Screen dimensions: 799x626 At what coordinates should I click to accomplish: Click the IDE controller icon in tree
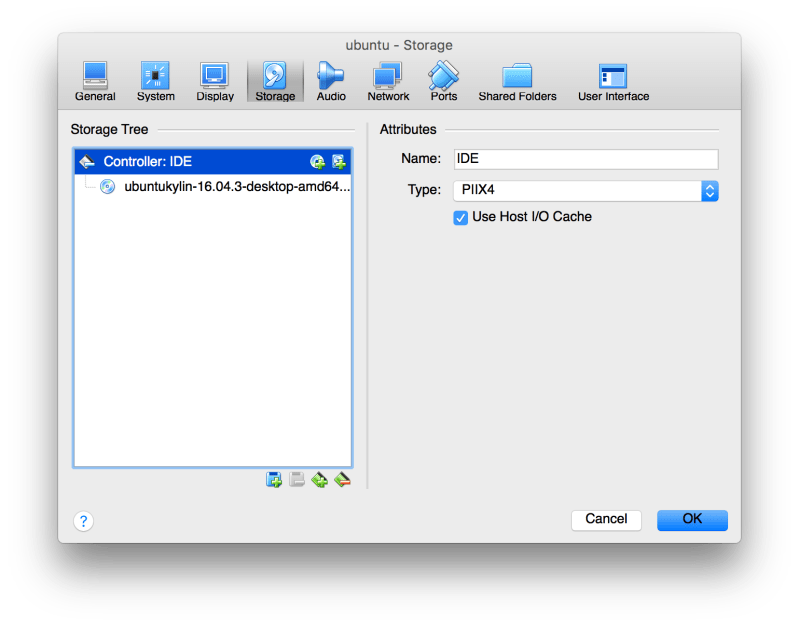(x=87, y=162)
